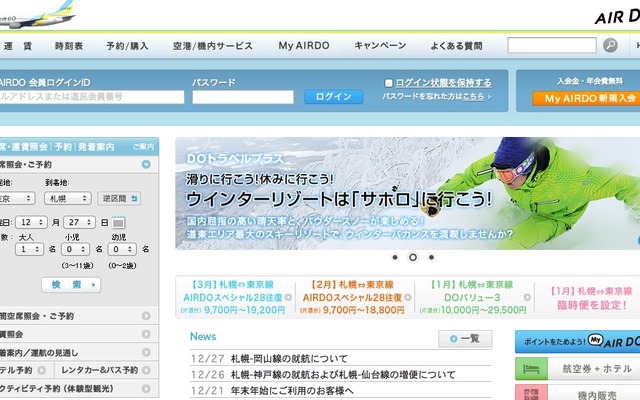Open the よくある質問 menu
The image size is (640, 400).
point(456,46)
